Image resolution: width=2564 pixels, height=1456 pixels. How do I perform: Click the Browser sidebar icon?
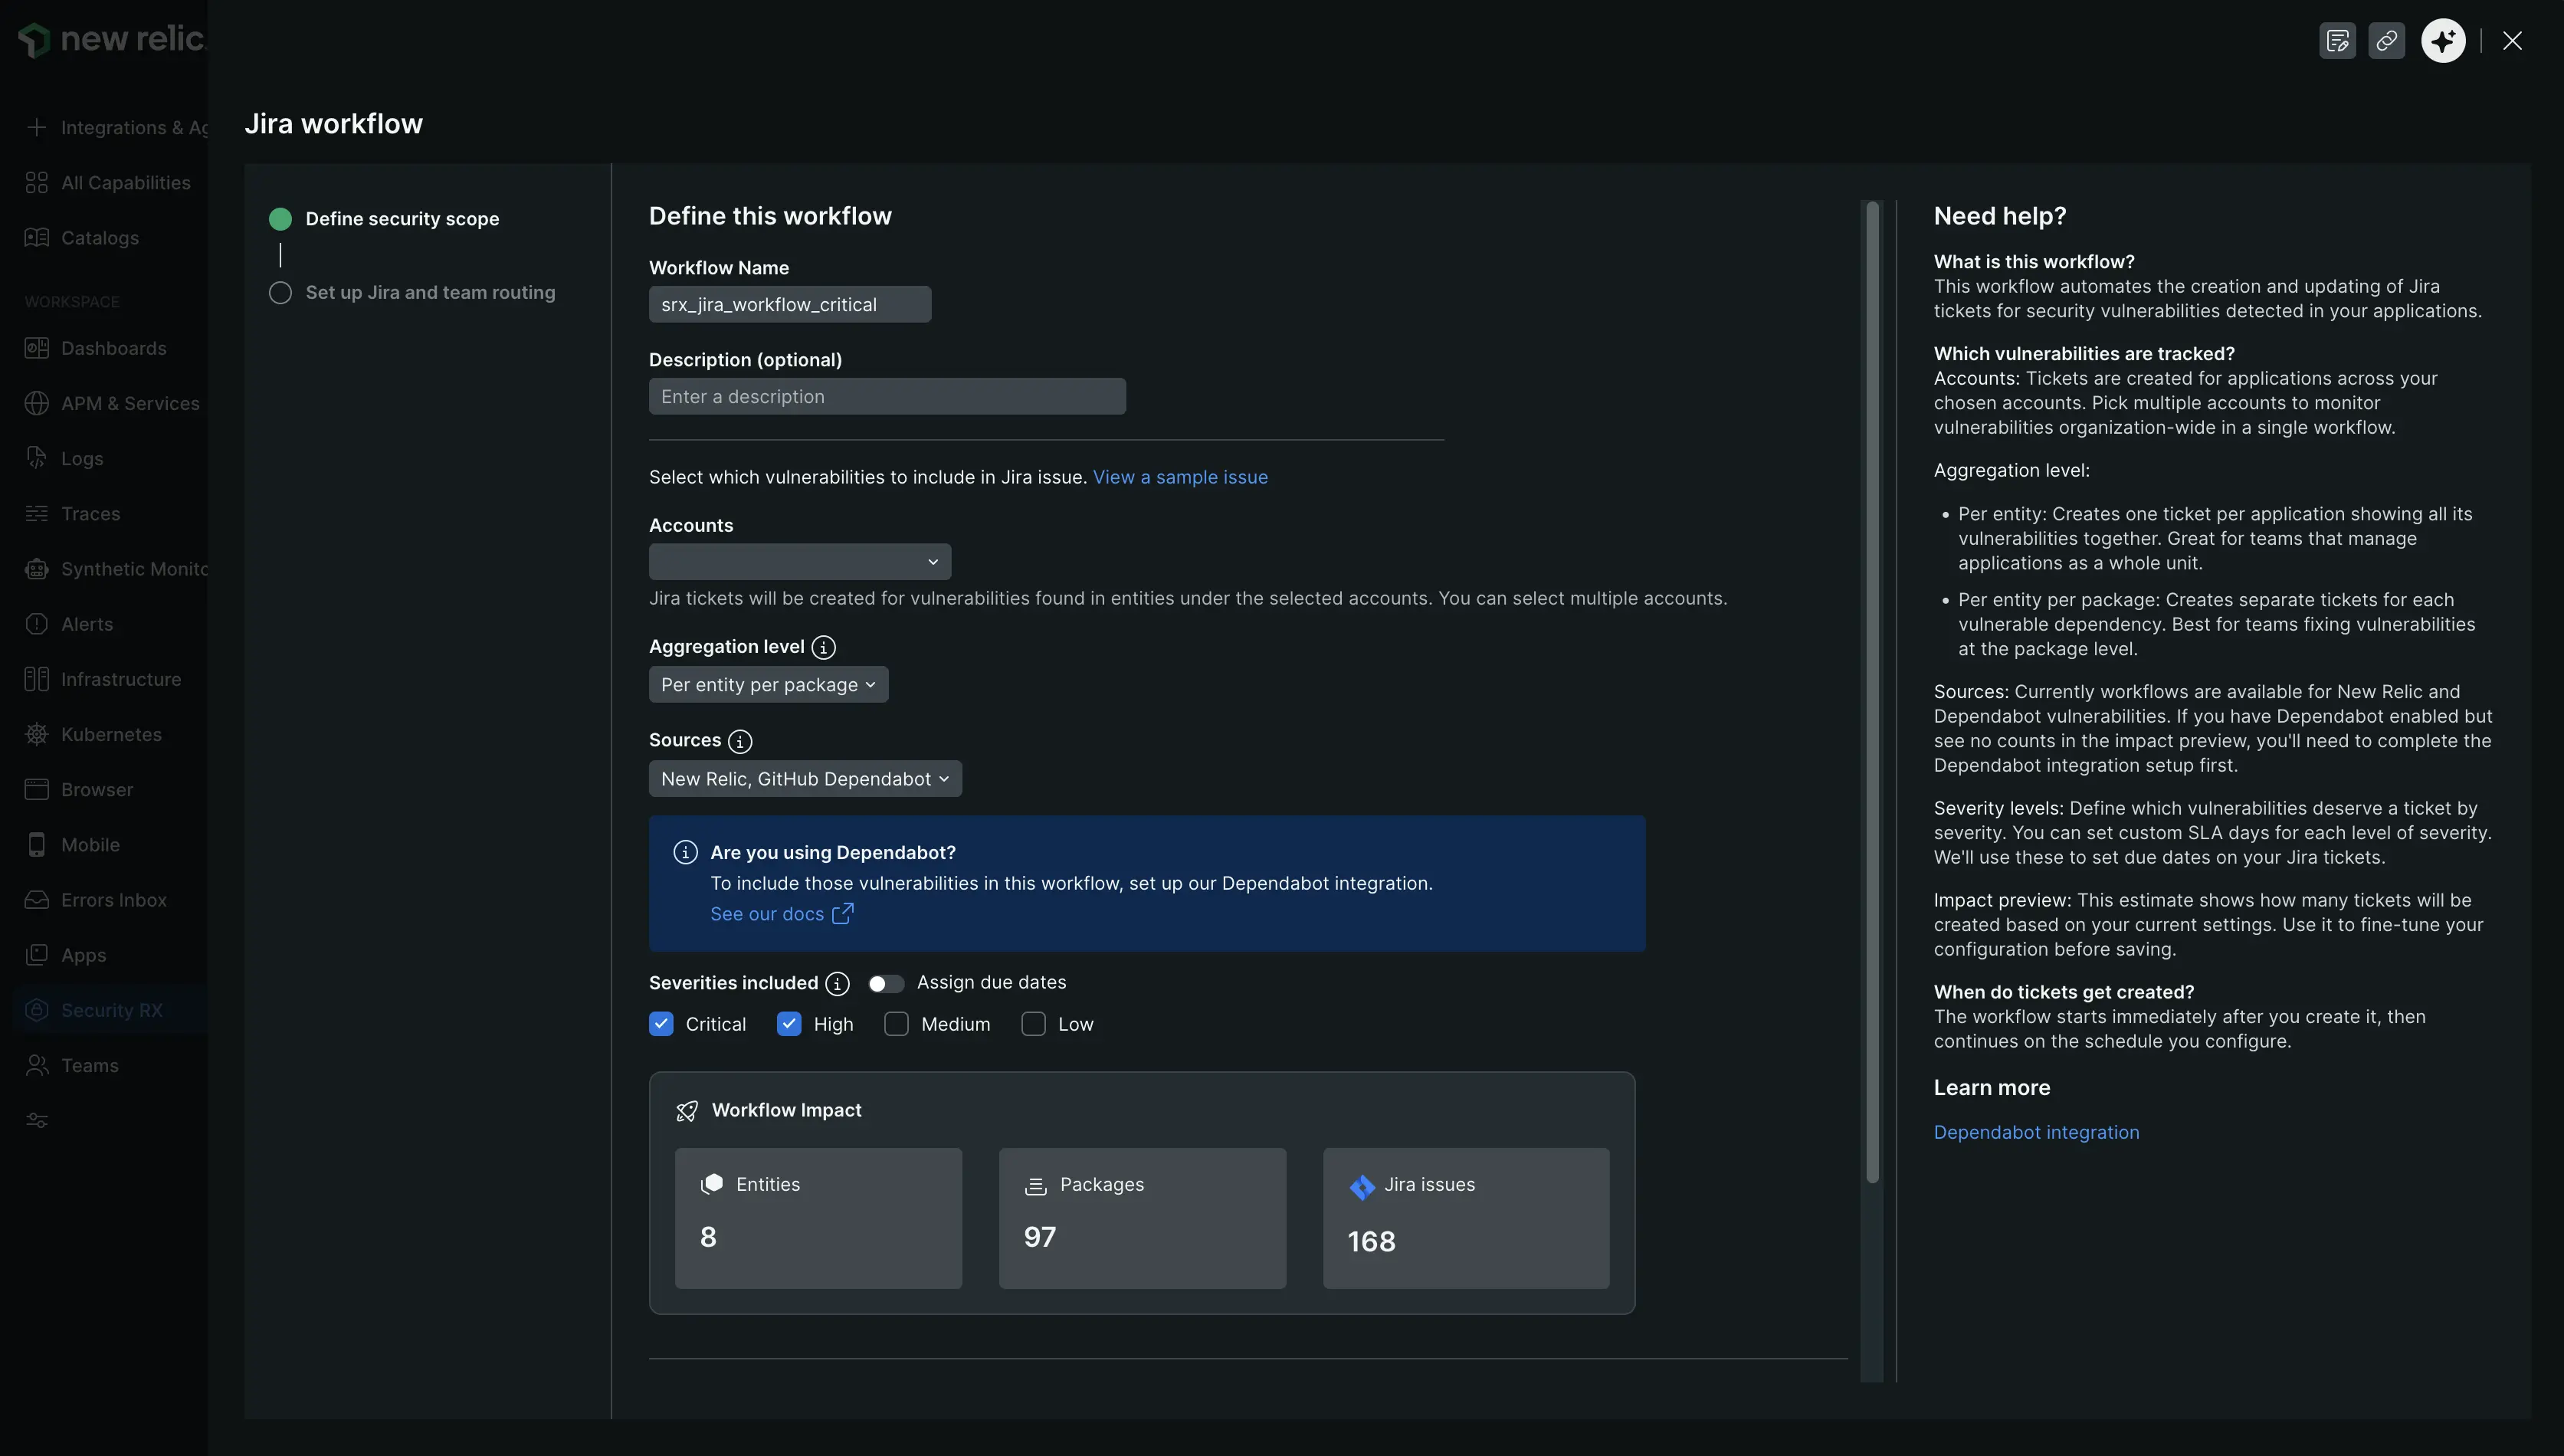point(37,789)
